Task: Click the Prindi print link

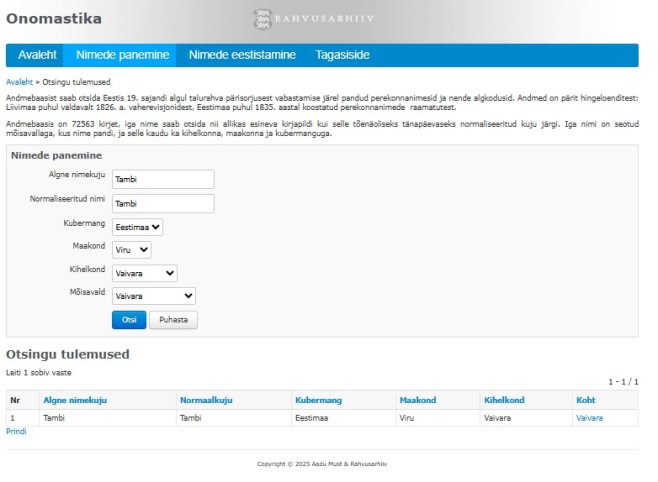Action: tap(16, 432)
